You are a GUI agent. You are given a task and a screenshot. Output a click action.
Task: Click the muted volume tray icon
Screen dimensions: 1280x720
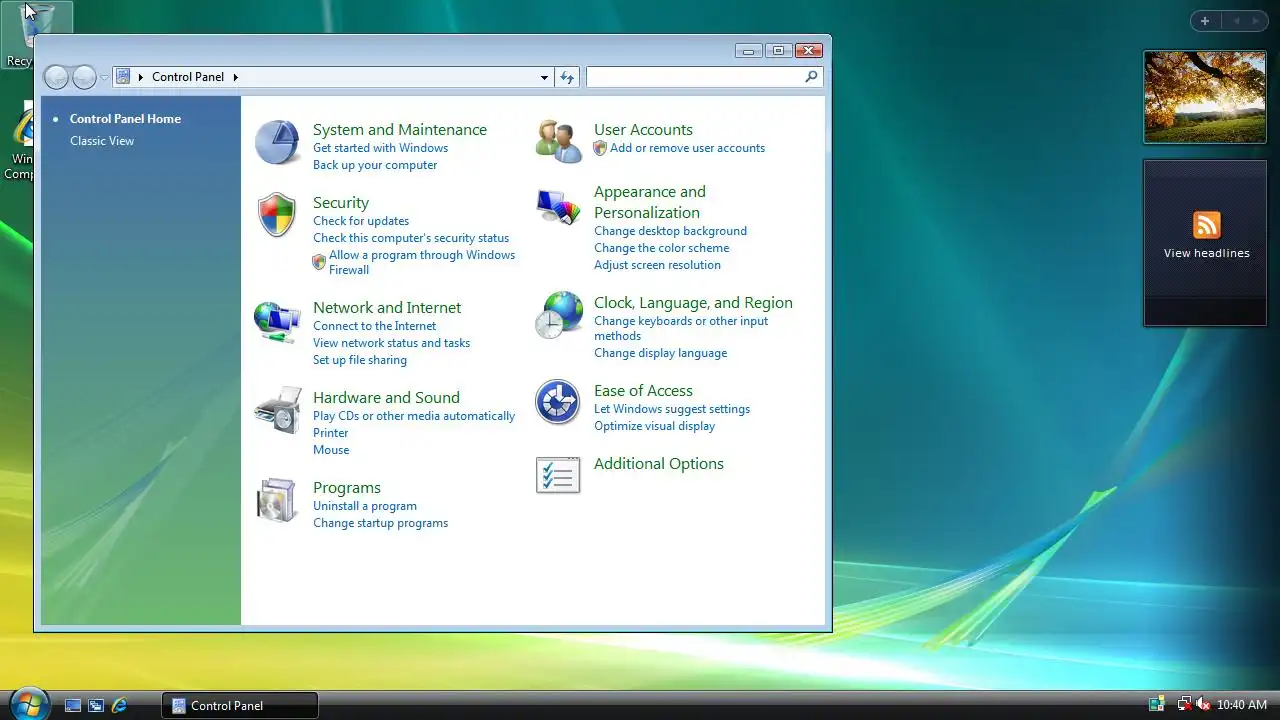pos(1202,705)
